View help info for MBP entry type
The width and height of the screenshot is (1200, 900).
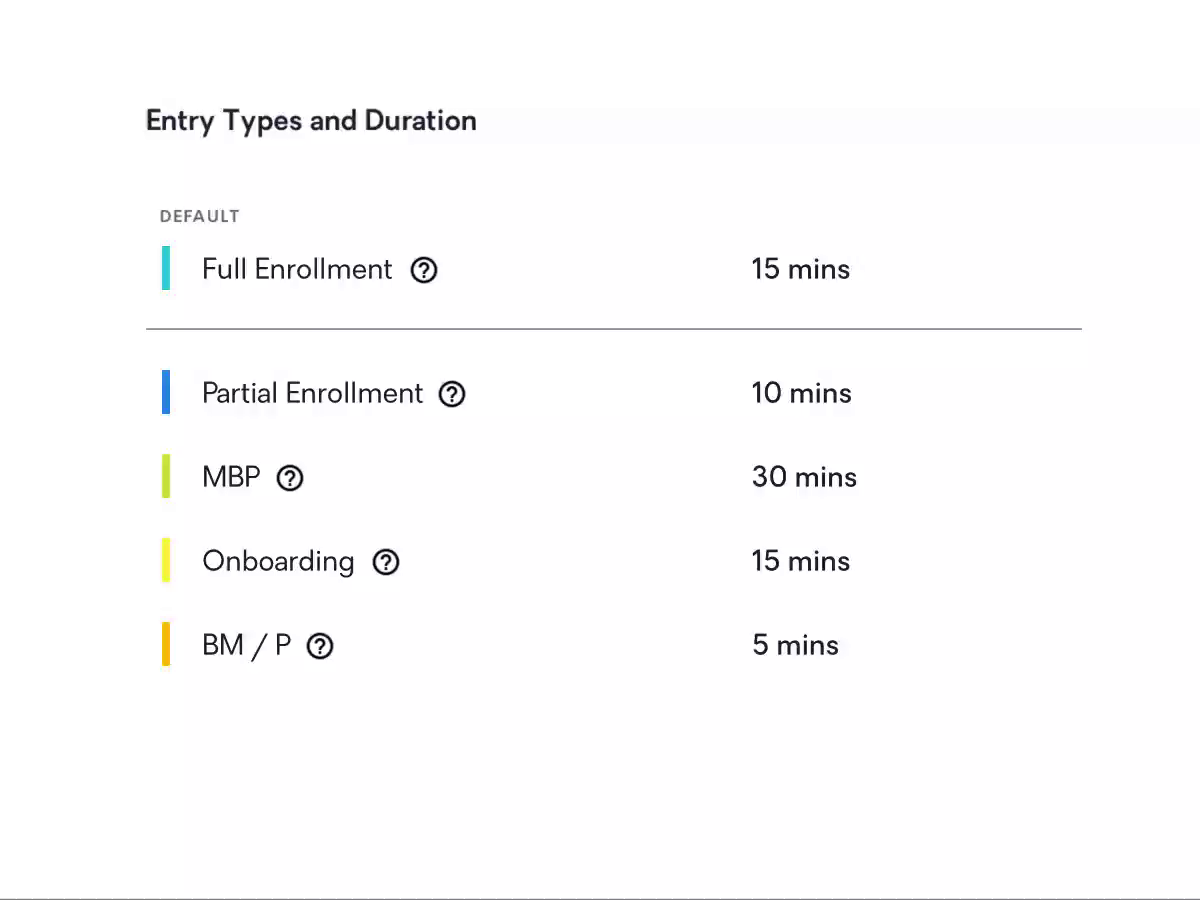tap(289, 478)
